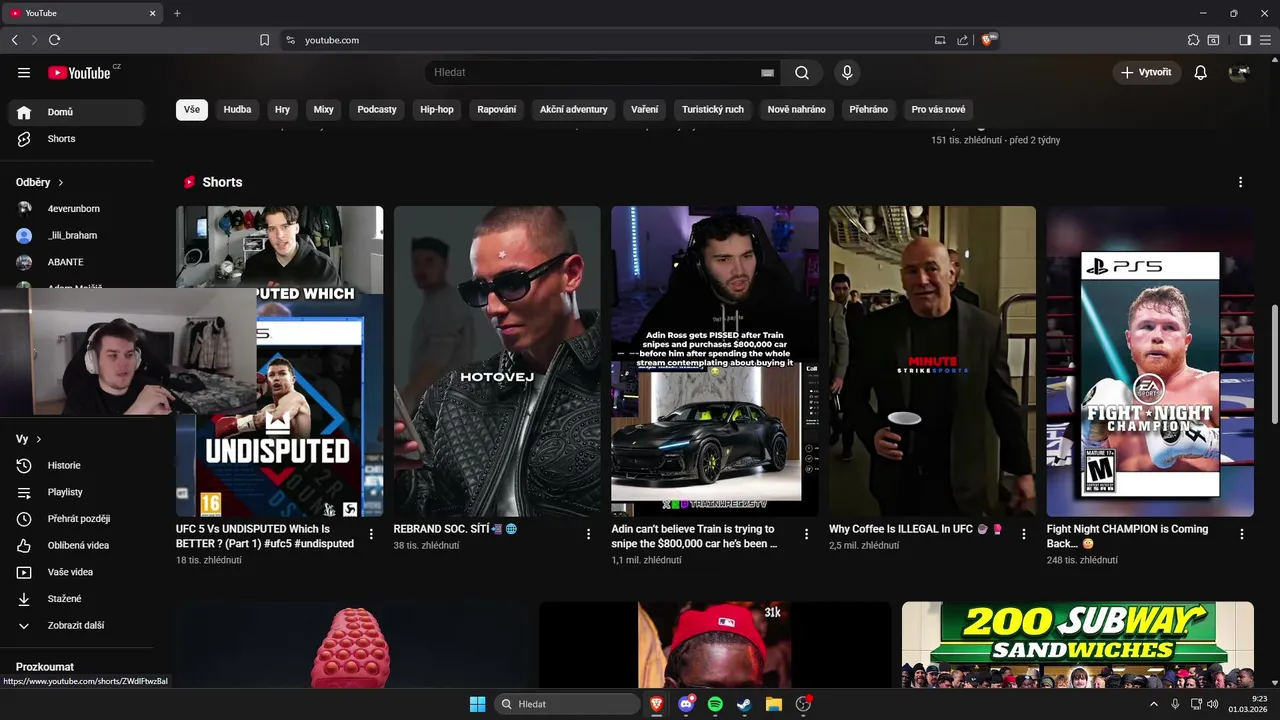Select the Nově nahráno filter chip

(796, 109)
